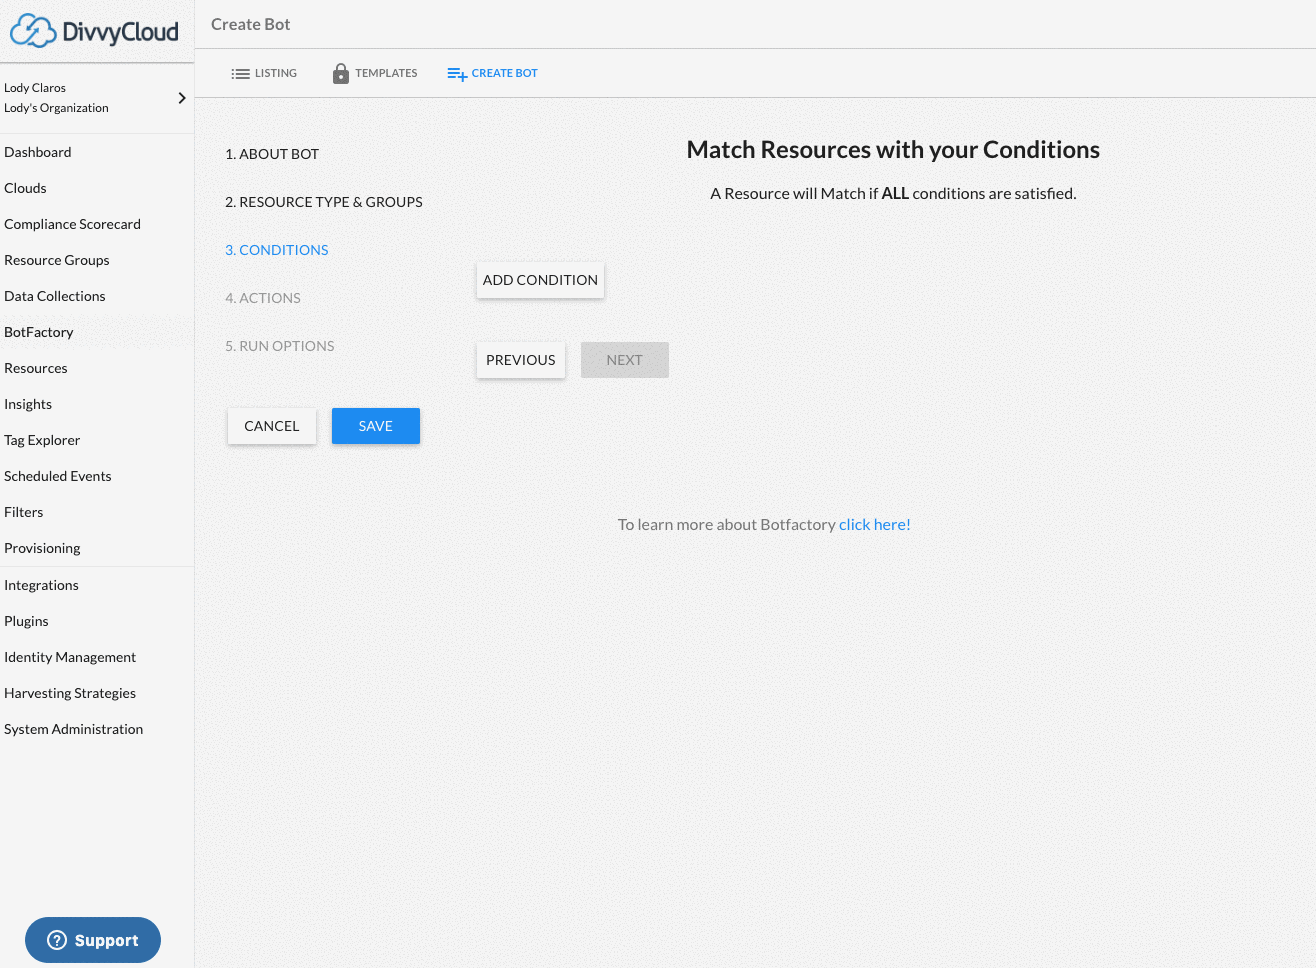The width and height of the screenshot is (1316, 968).
Task: Follow the 'click here!' Botfactory link
Action: point(875,524)
